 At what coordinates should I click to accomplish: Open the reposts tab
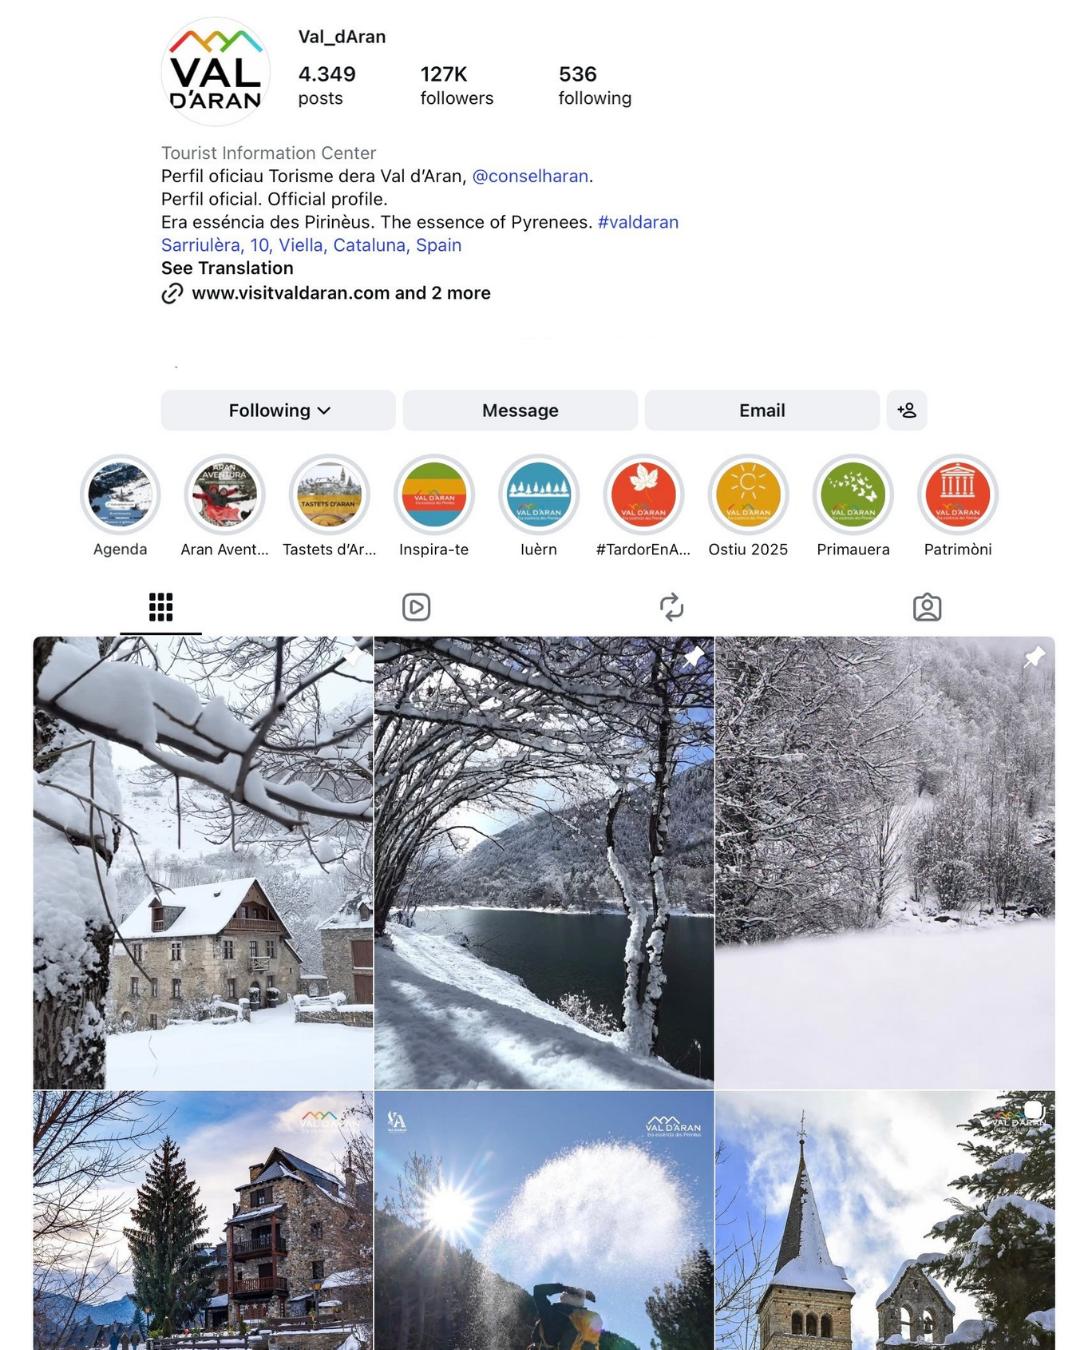672,607
